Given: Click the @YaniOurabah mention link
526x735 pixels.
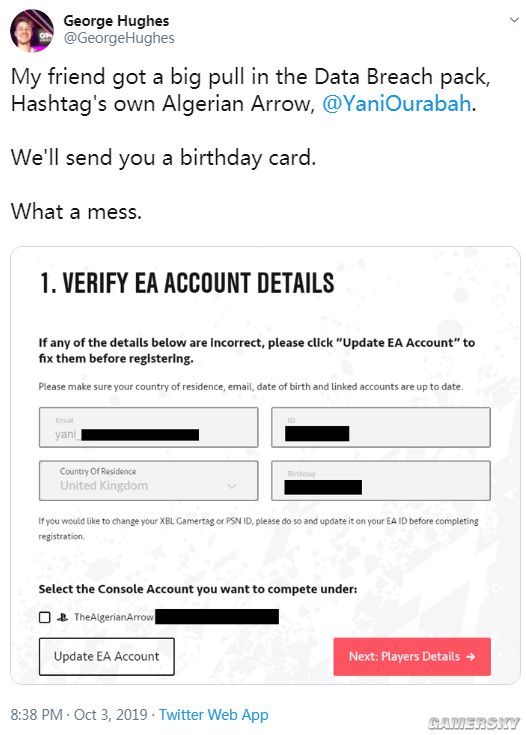Looking at the screenshot, I should [396, 104].
